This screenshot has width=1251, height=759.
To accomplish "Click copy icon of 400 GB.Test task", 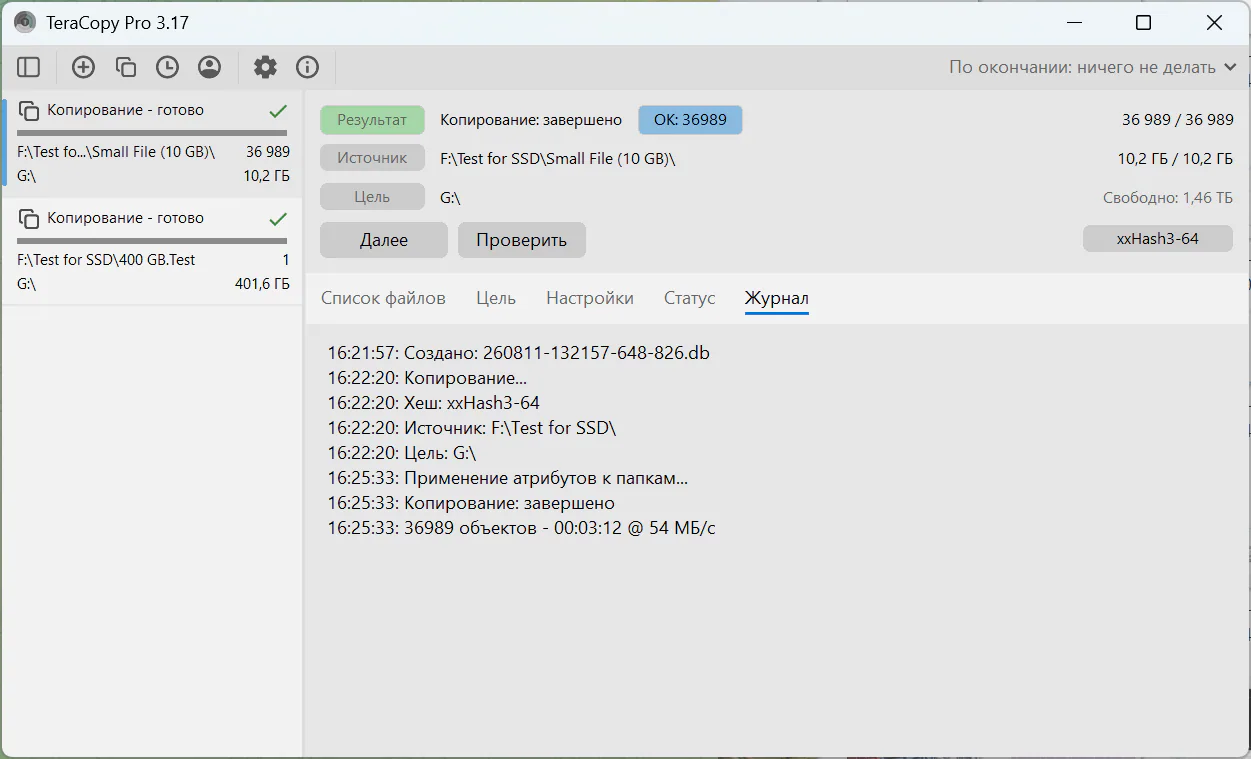I will click(29, 219).
